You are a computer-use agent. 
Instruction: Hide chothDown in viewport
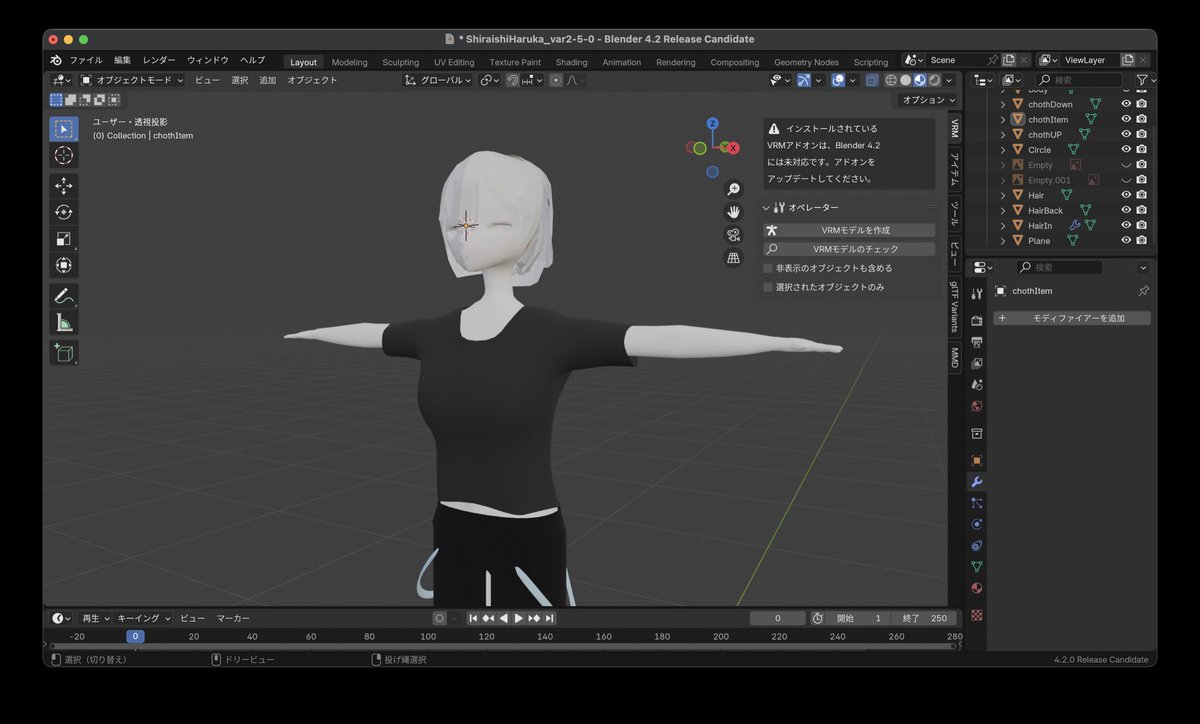pos(1126,104)
